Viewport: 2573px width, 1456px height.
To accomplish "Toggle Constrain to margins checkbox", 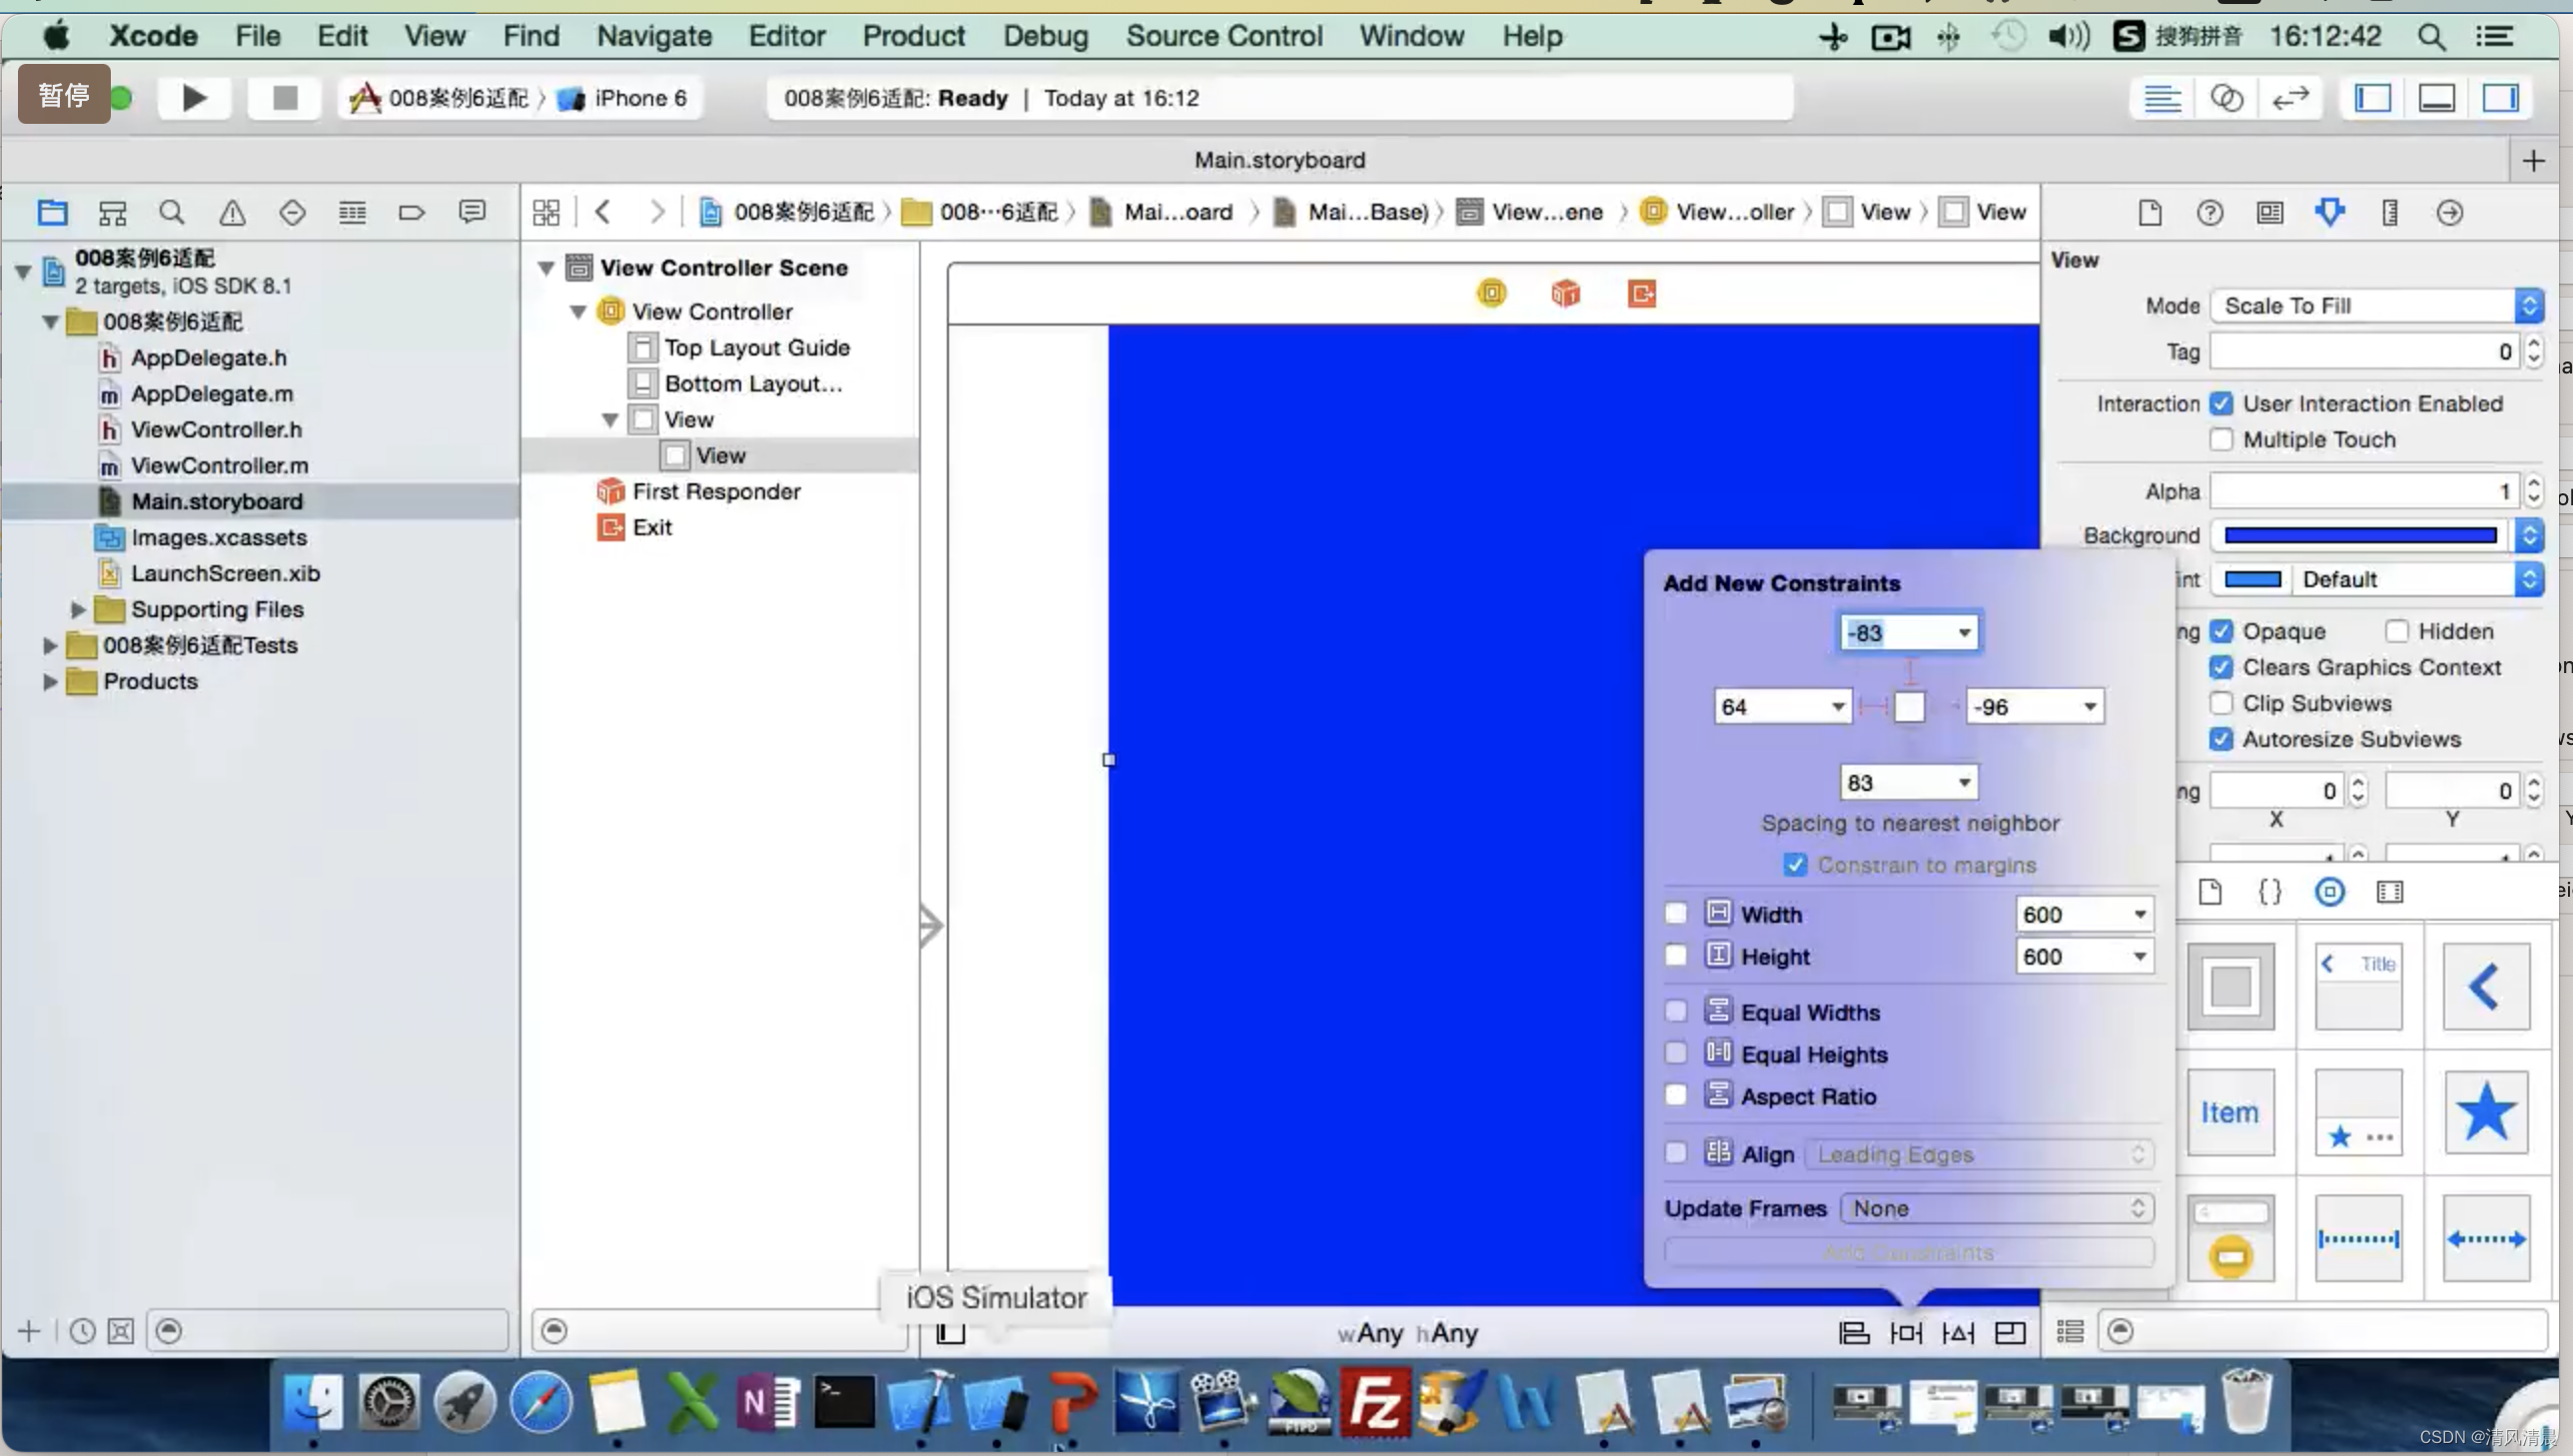I will (1796, 864).
